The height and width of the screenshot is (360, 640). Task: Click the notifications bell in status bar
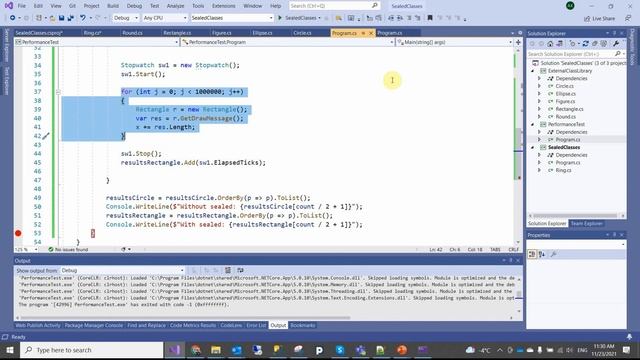pyautogui.click(x=629, y=337)
